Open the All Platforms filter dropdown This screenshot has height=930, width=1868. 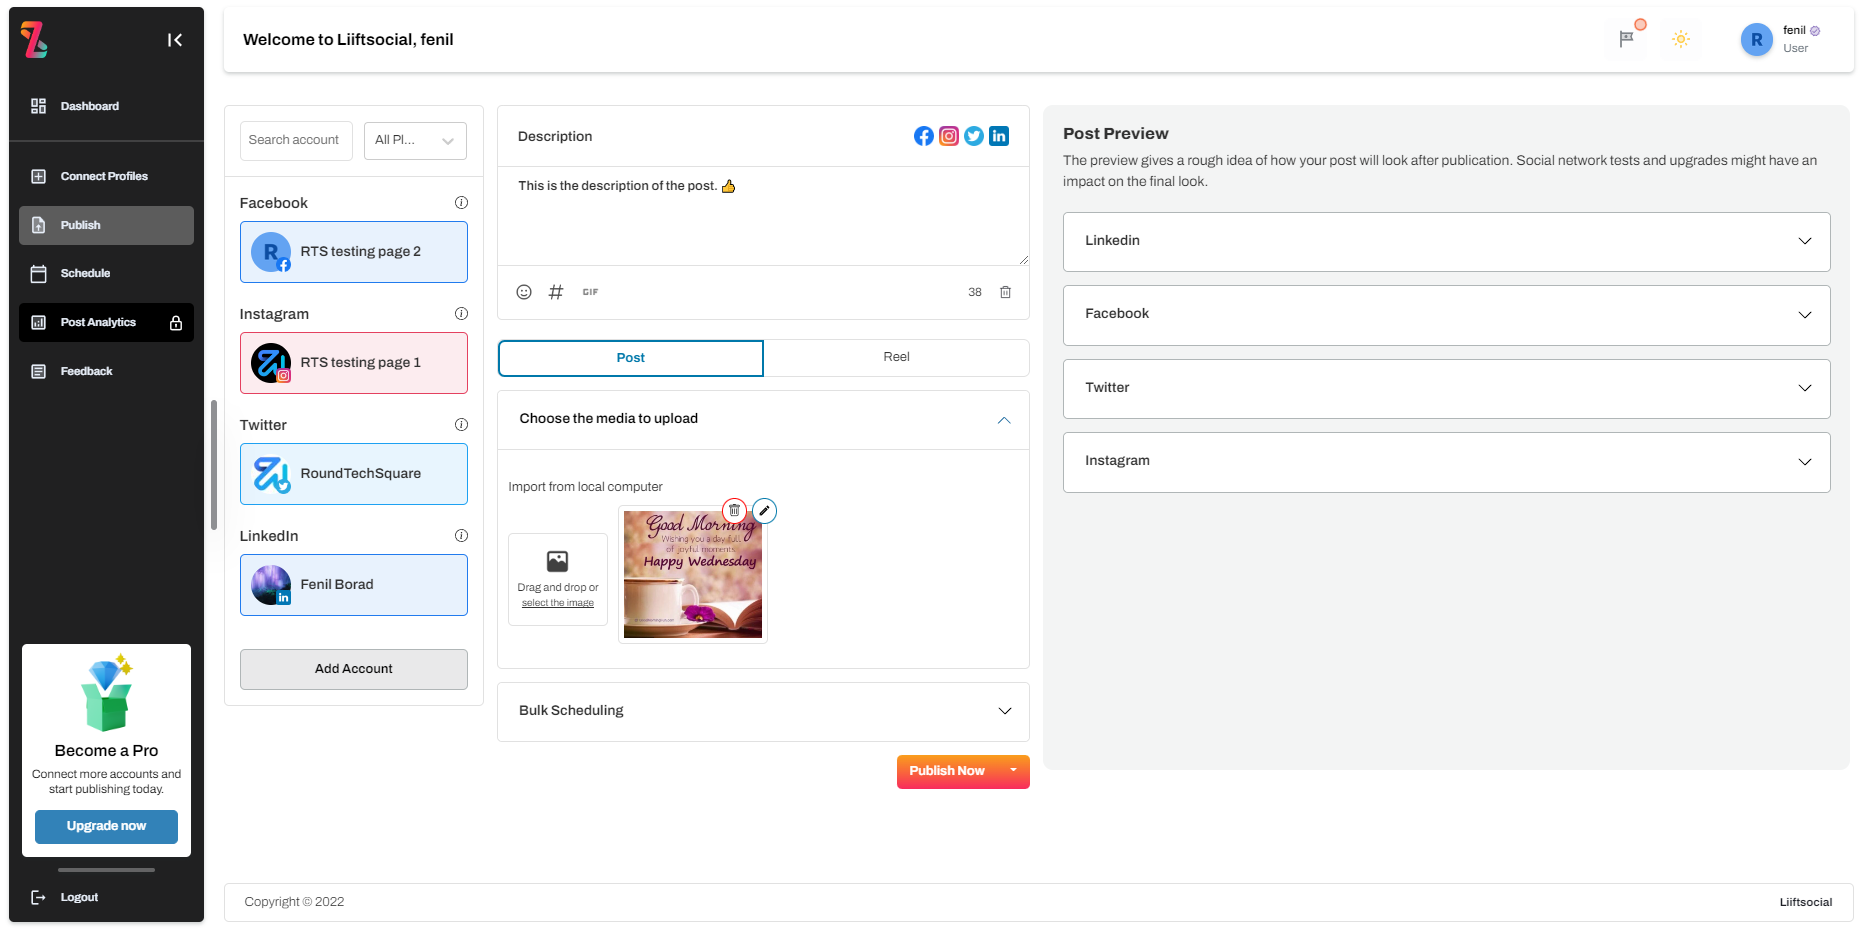[414, 141]
